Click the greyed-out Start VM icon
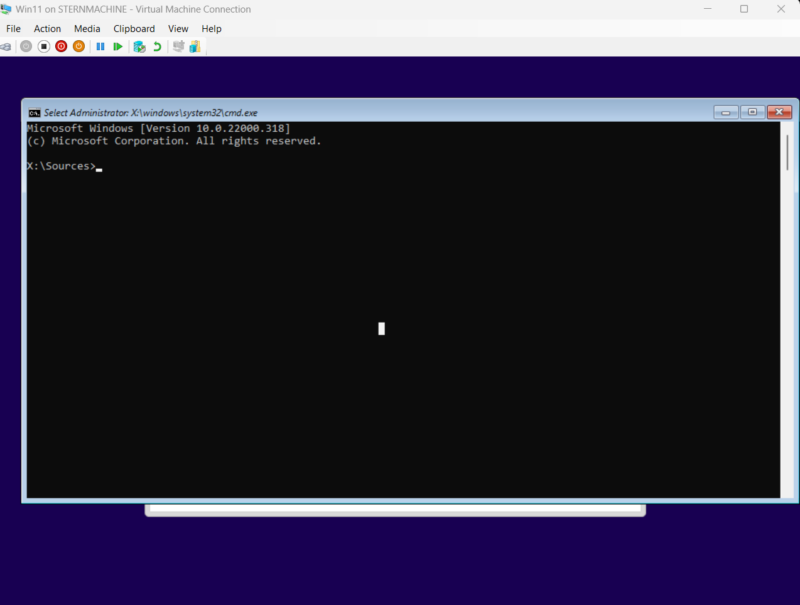 (x=26, y=47)
